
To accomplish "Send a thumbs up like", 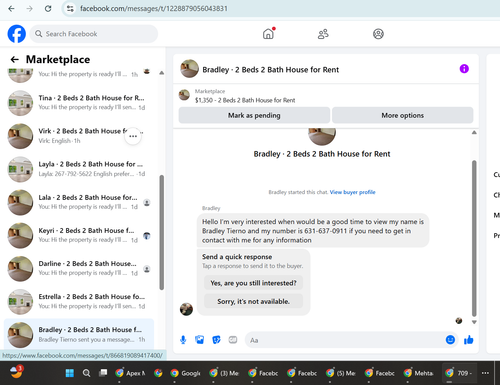I will 468,340.
